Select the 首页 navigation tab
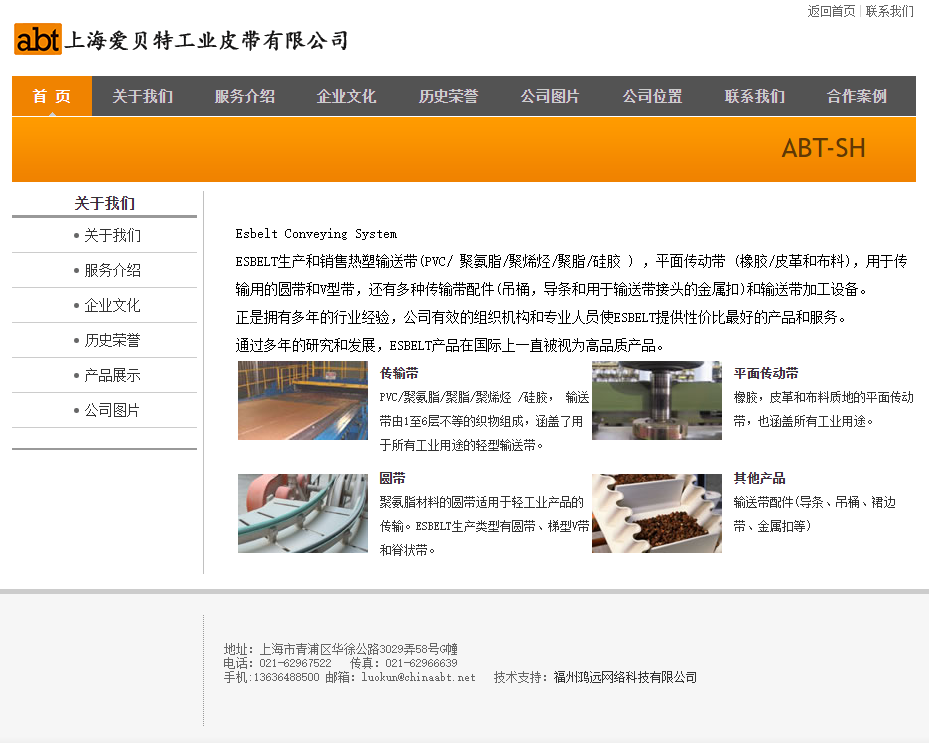 click(x=52, y=96)
